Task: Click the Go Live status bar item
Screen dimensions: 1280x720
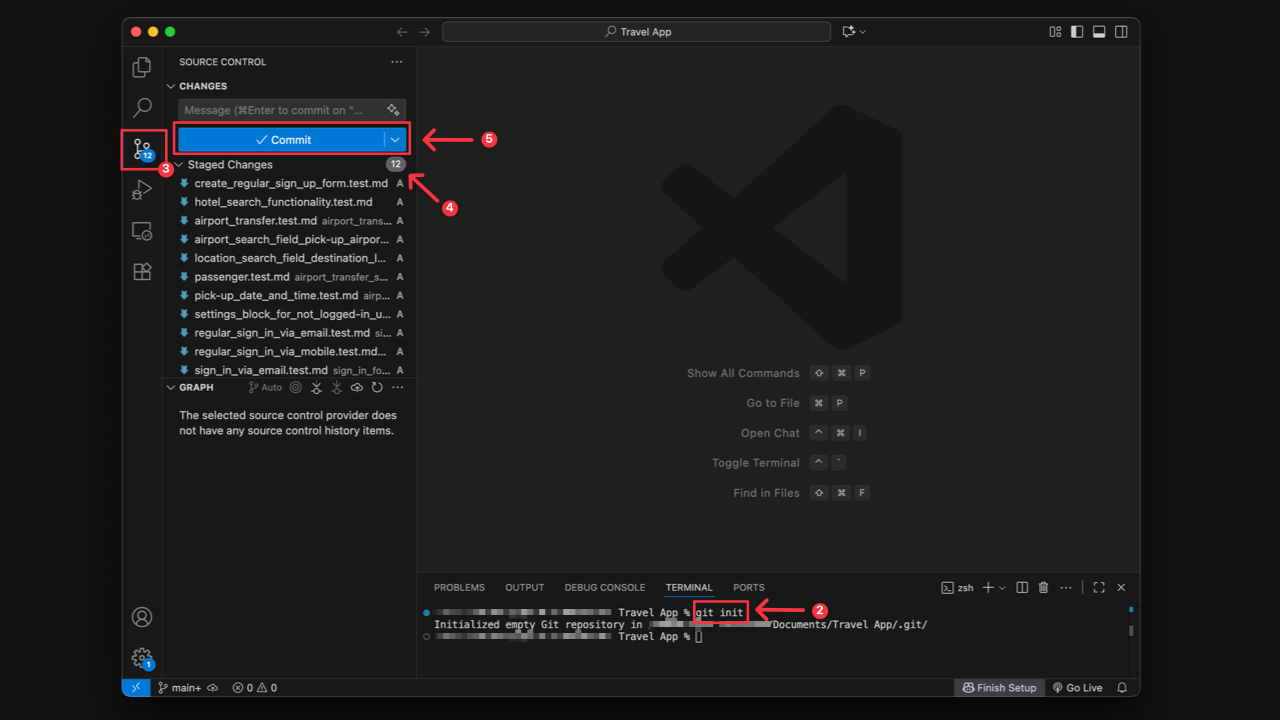Action: (1077, 687)
